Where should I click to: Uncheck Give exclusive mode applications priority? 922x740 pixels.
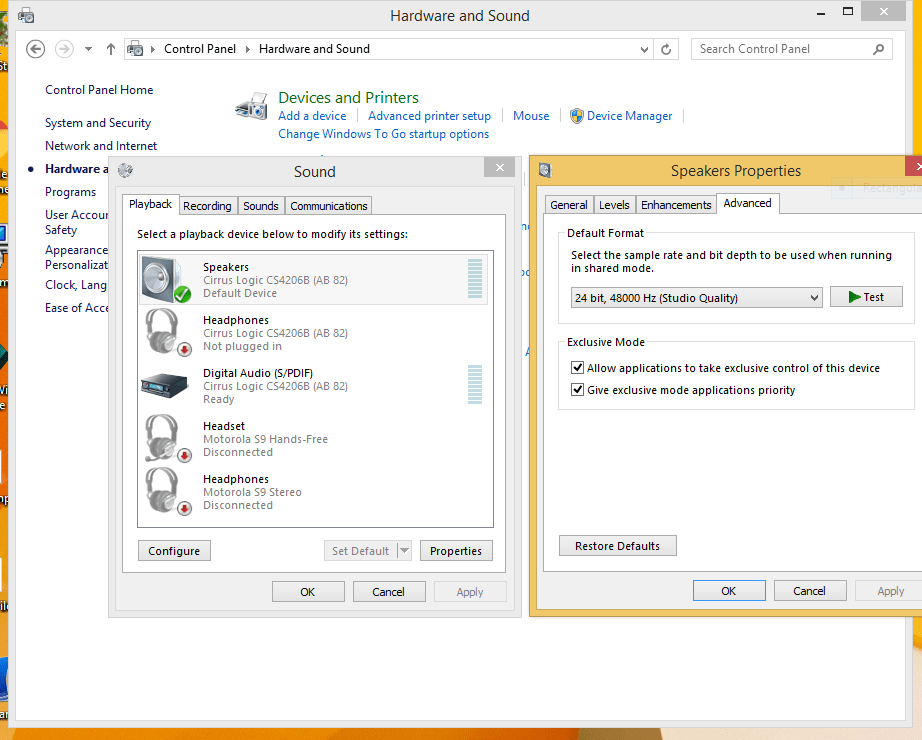tap(577, 391)
